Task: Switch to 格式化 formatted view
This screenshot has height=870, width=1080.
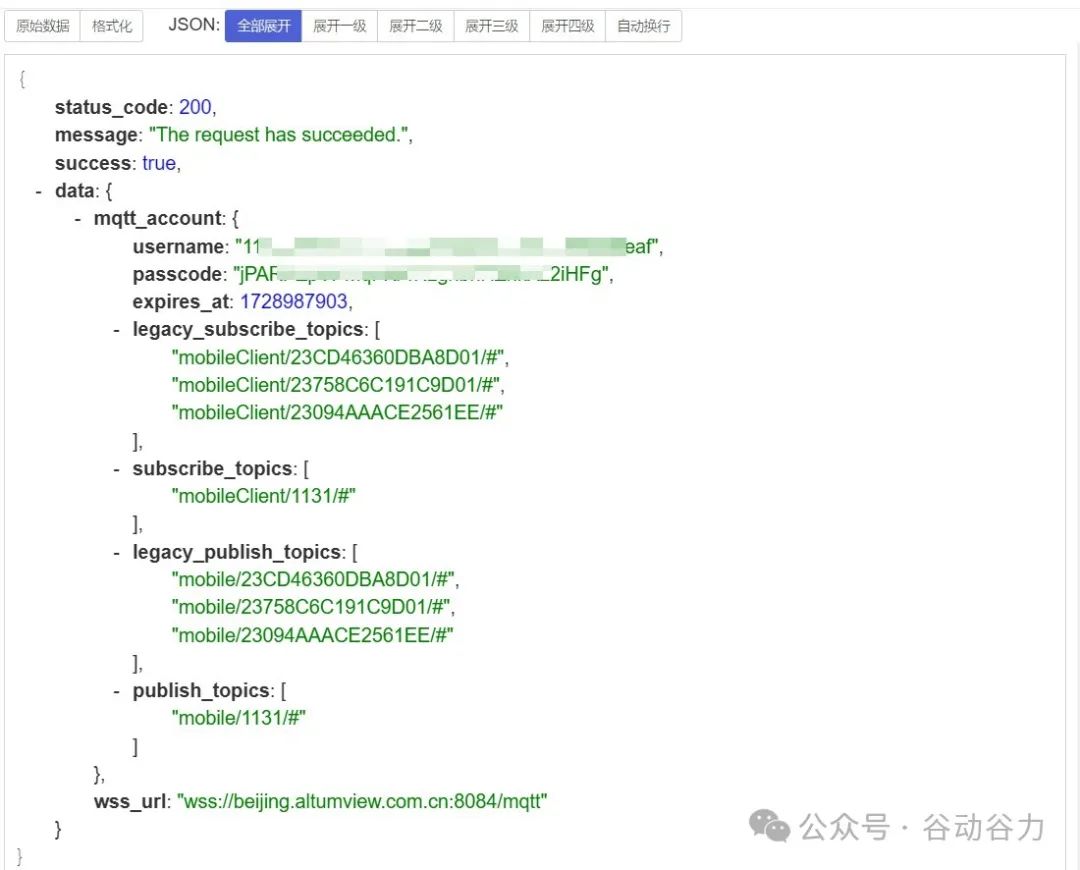Action: coord(112,26)
